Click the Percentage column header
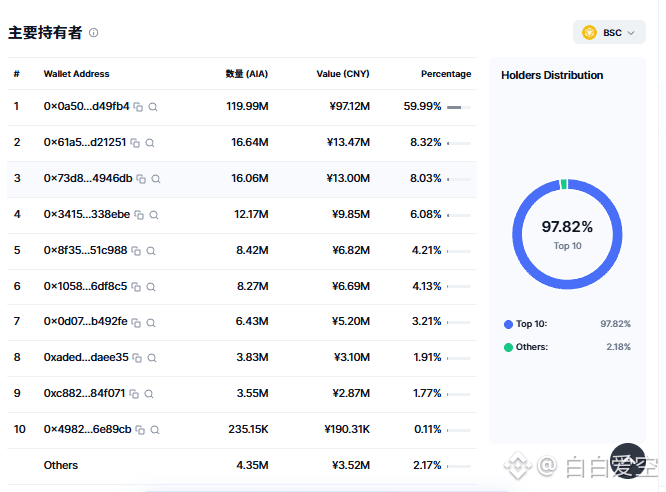Image resolution: width=666 pixels, height=492 pixels. pyautogui.click(x=446, y=74)
